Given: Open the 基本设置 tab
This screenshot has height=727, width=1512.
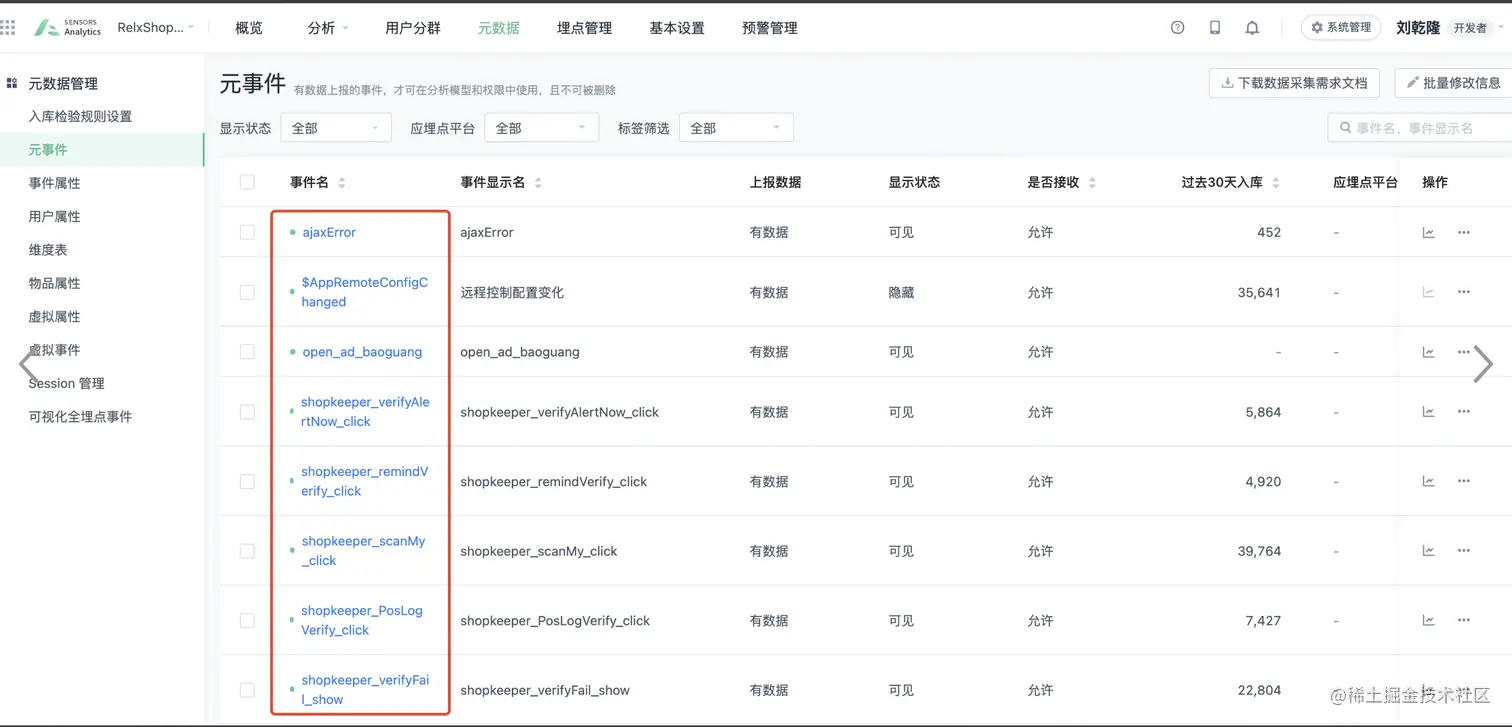Looking at the screenshot, I should point(677,28).
